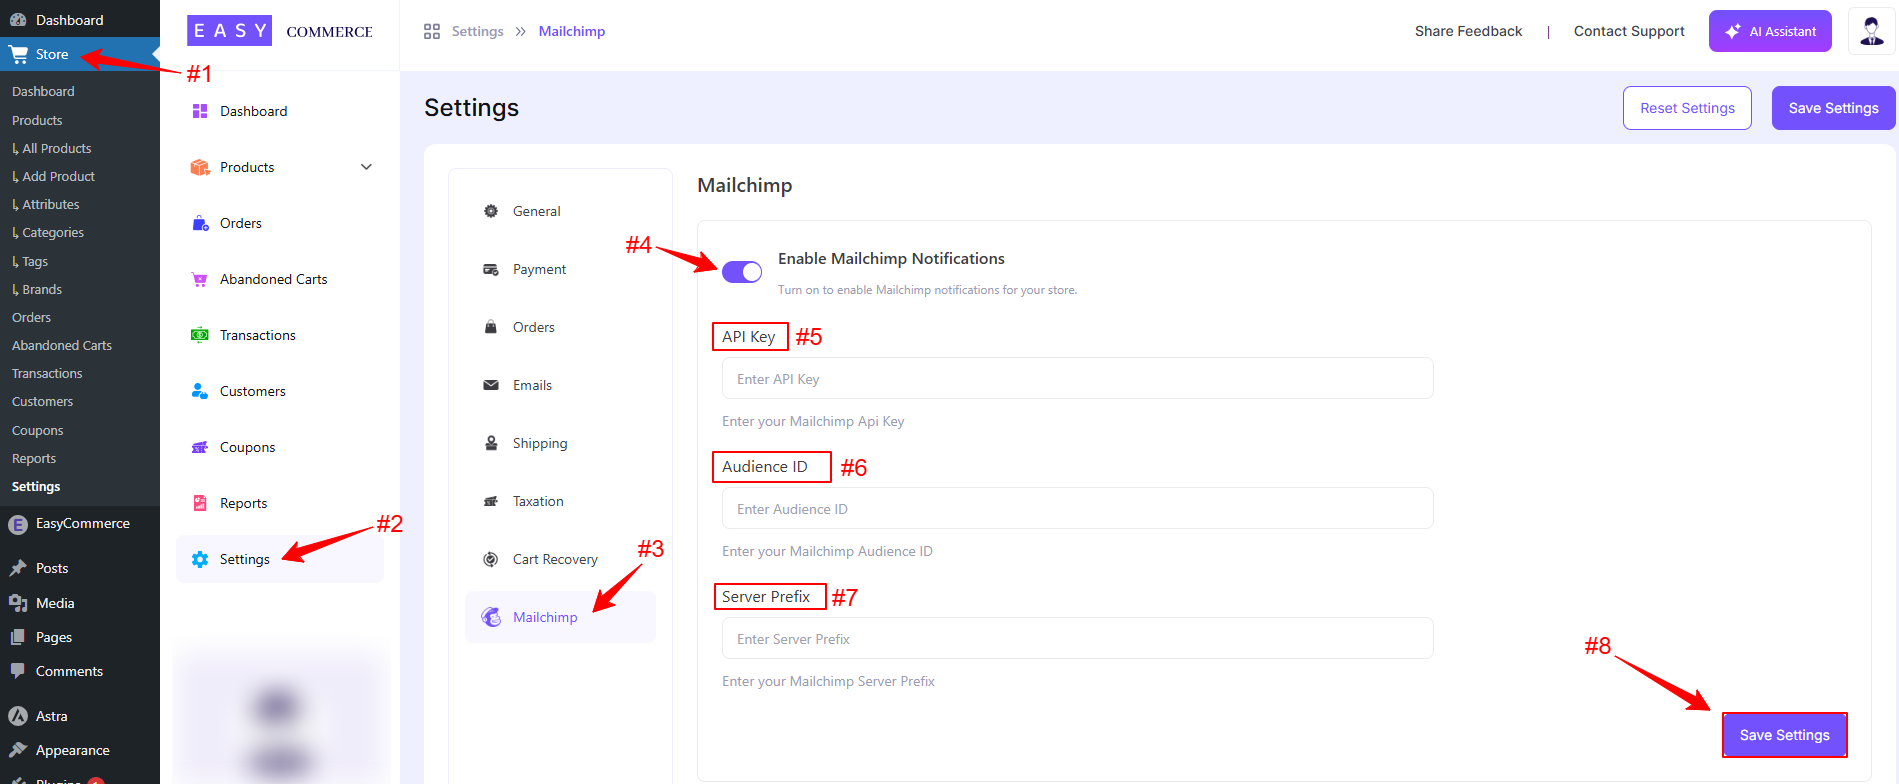The height and width of the screenshot is (784, 1899).
Task: Click the WordPress Dashboard gauge icon
Action: tap(18, 20)
